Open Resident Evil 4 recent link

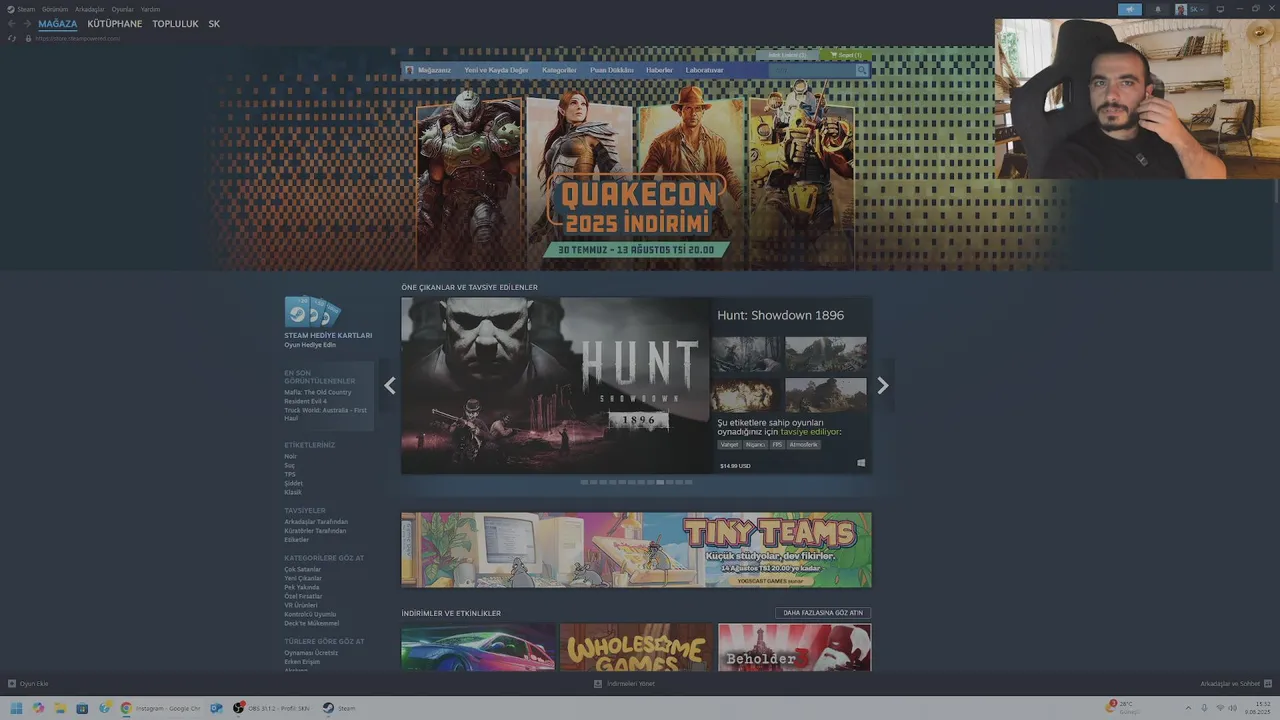[305, 401]
